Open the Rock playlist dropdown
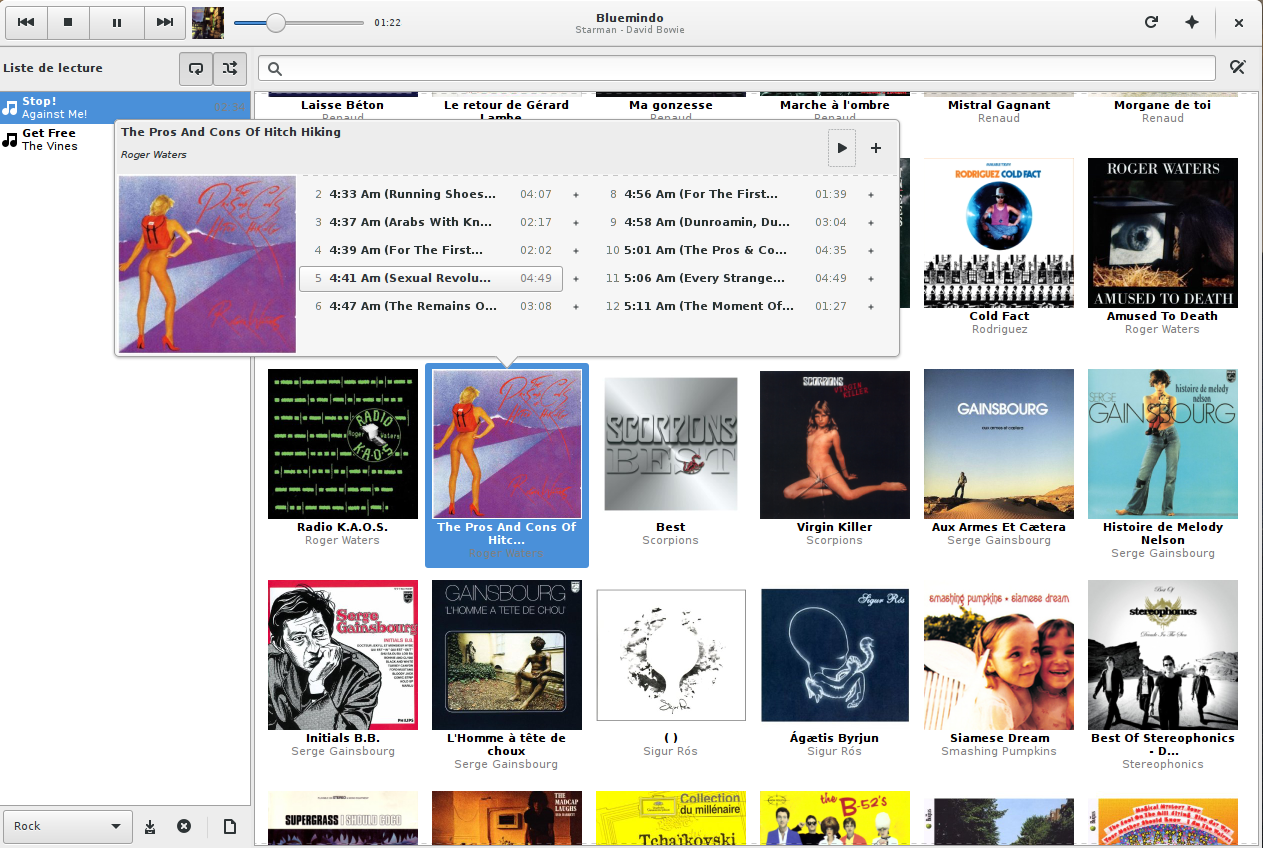Viewport: 1263px width, 848px height. (68, 826)
